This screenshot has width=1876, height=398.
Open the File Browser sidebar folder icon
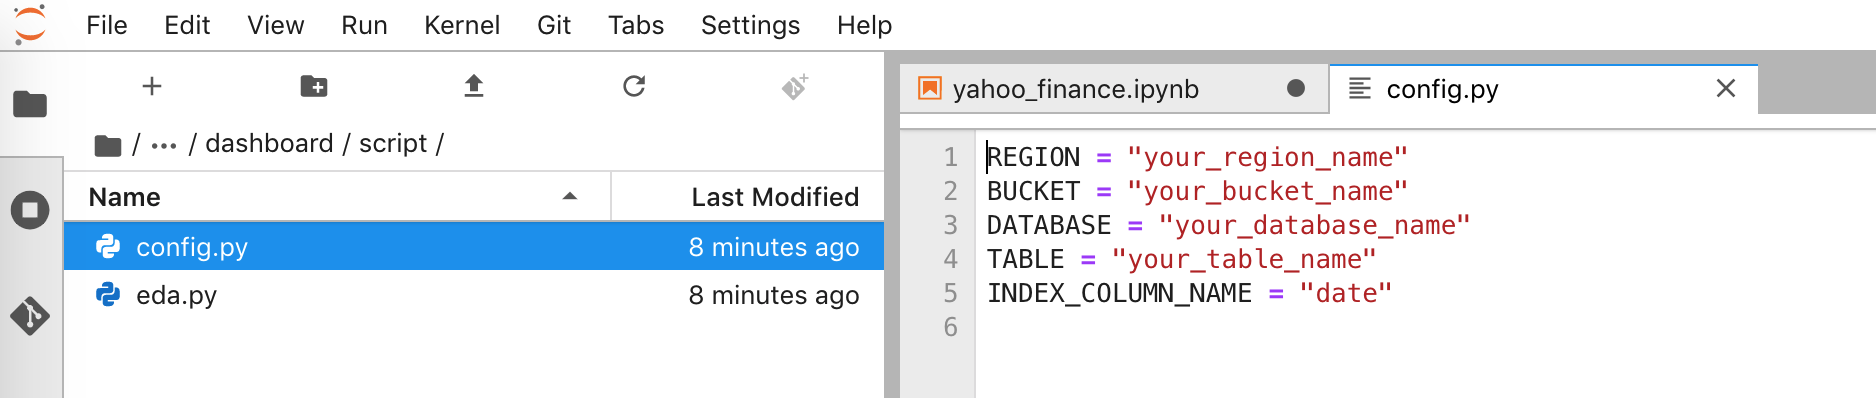pyautogui.click(x=30, y=104)
